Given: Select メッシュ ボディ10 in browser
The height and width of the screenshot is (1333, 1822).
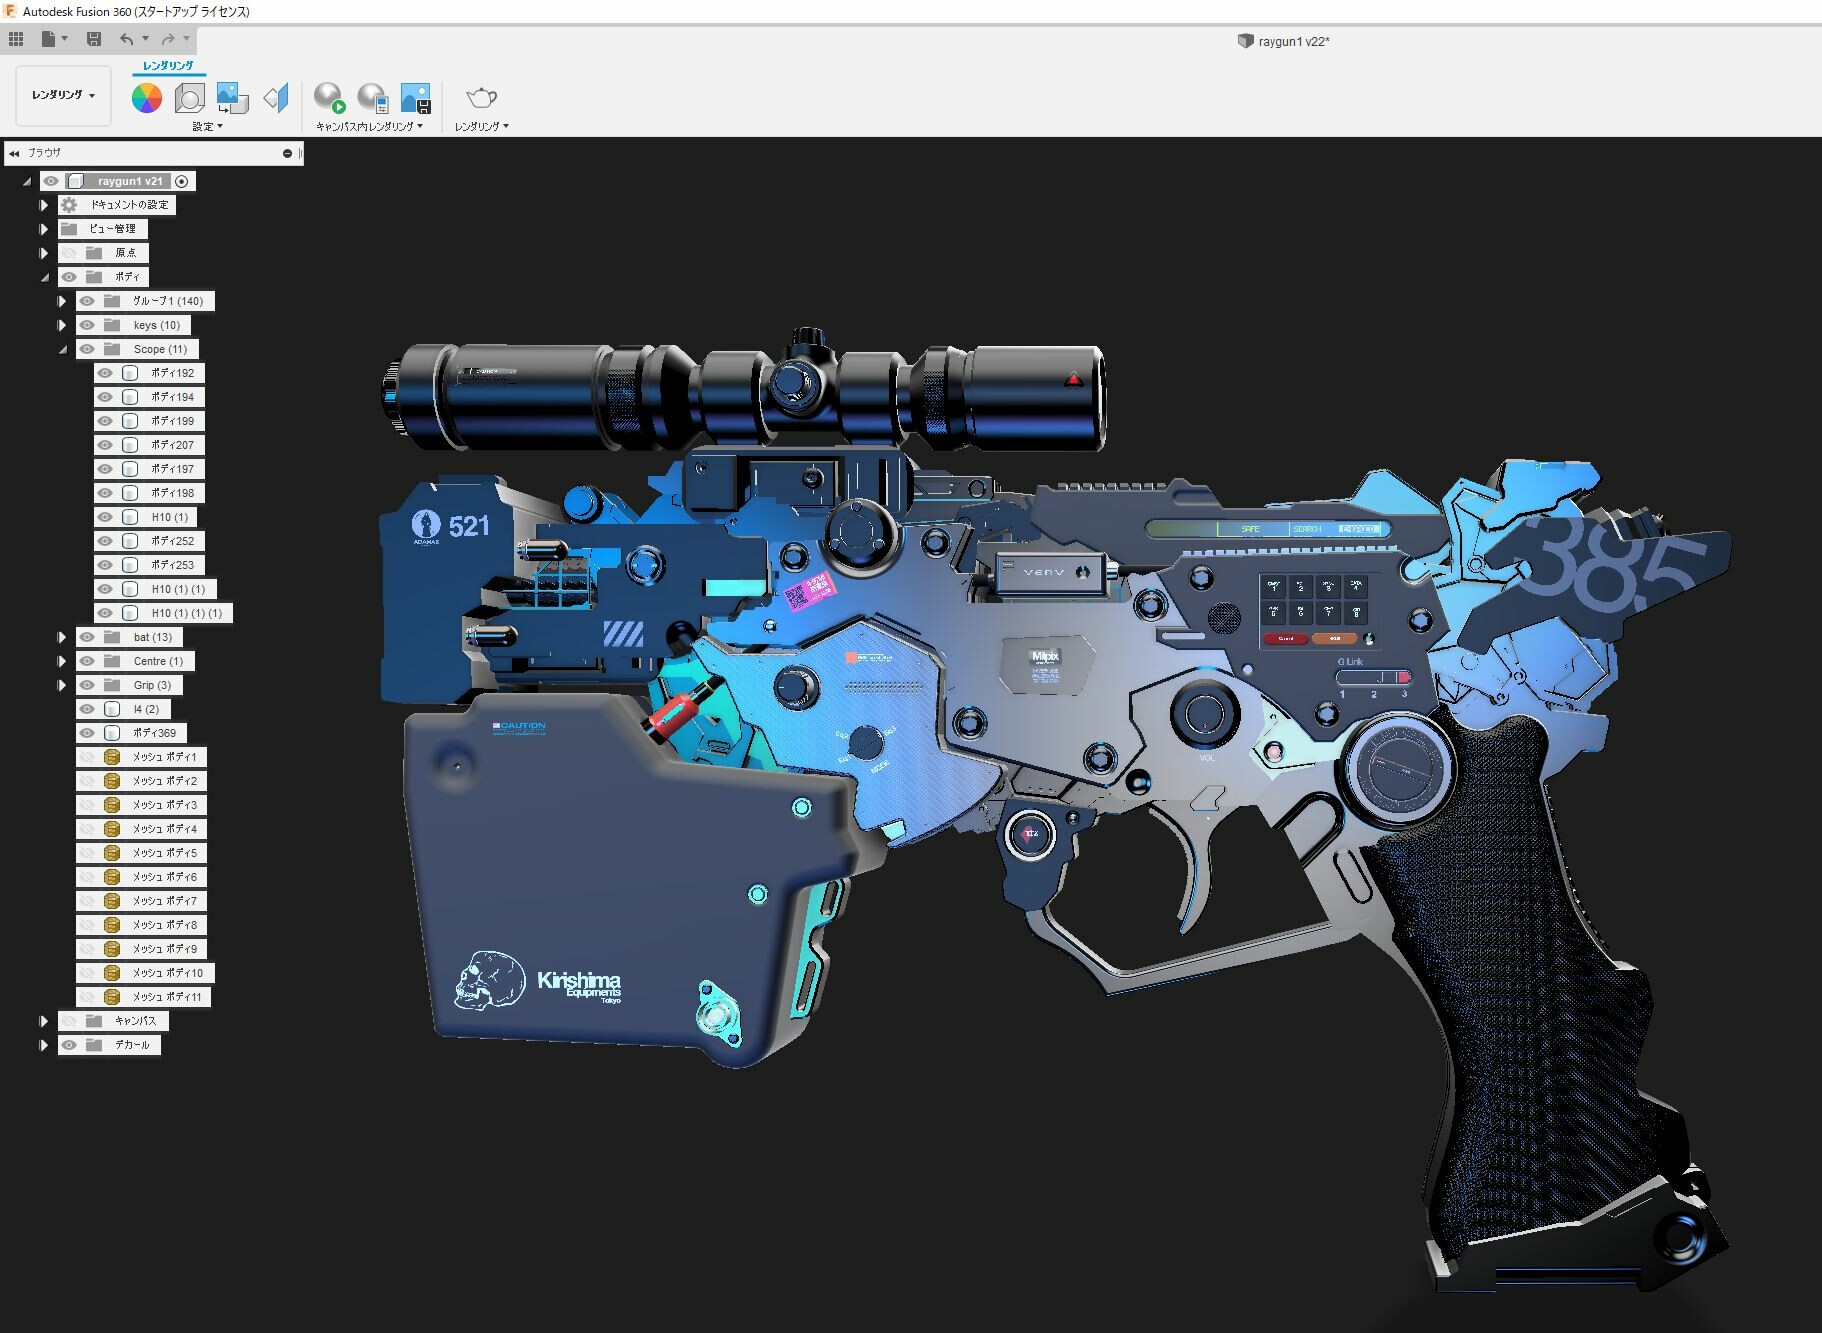Looking at the screenshot, I should pos(146,973).
